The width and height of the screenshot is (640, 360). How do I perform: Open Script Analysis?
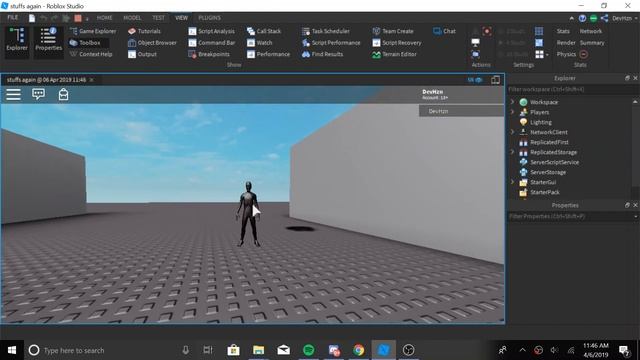point(211,31)
